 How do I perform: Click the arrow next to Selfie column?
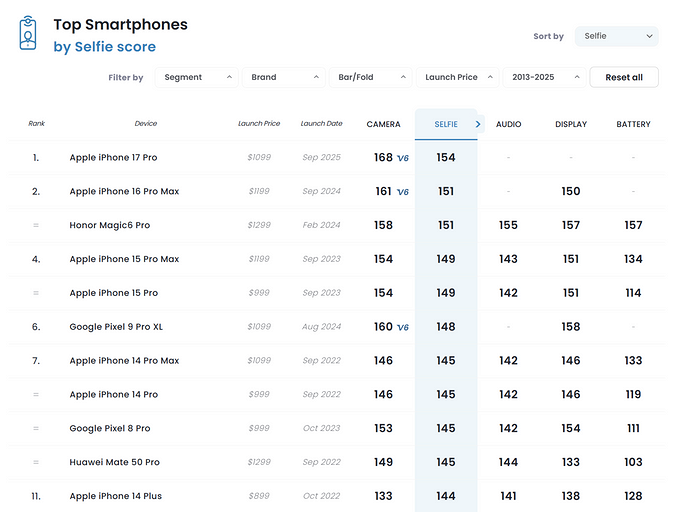coord(478,124)
